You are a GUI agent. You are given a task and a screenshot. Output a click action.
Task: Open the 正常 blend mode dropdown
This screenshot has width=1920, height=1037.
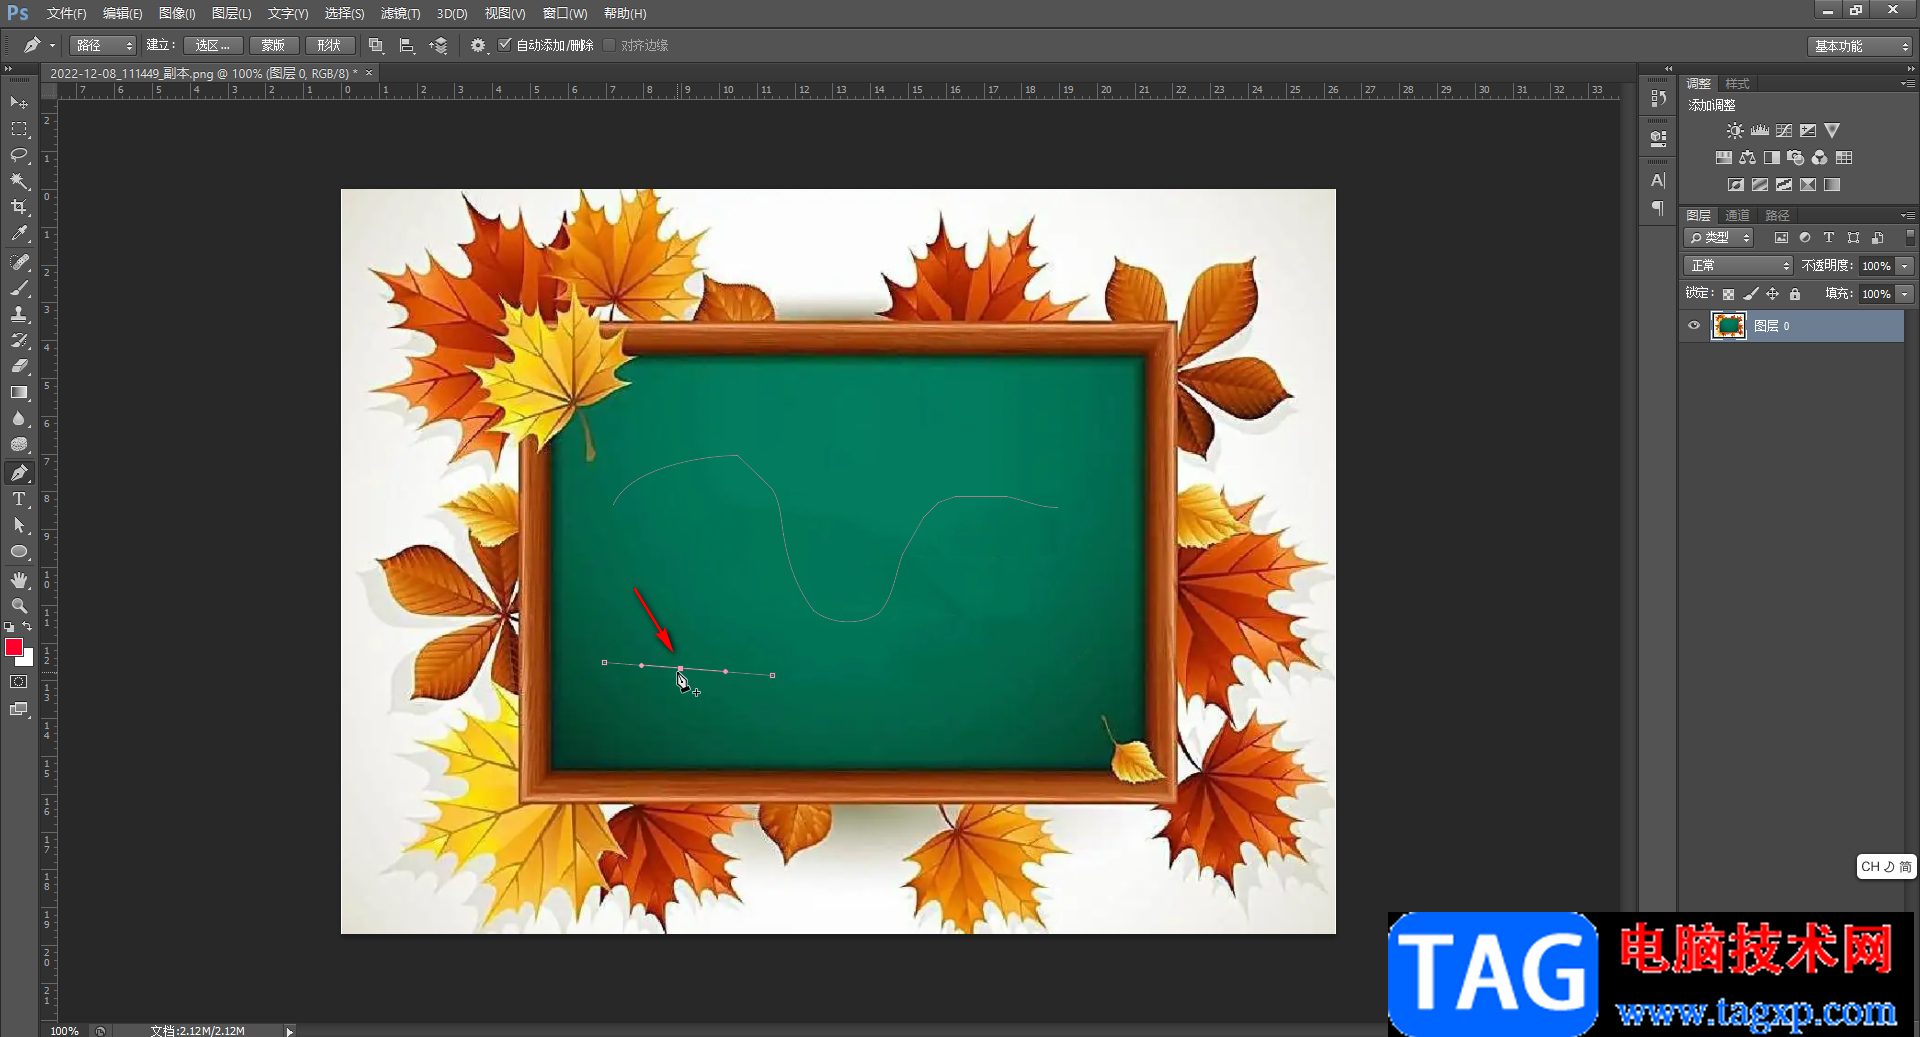tap(1738, 266)
